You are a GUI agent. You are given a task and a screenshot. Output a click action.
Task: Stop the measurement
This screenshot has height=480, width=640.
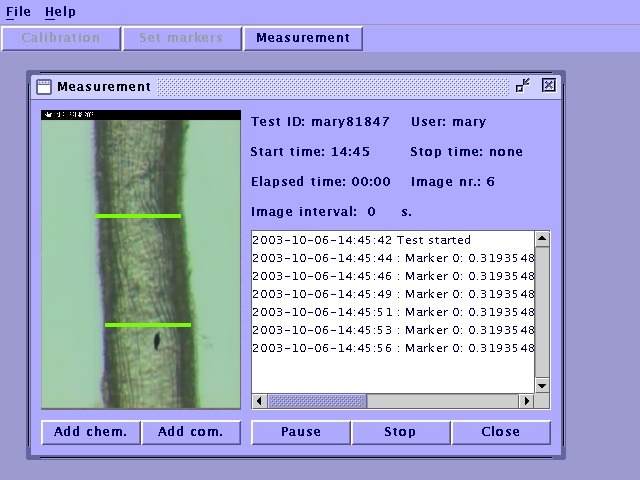400,432
